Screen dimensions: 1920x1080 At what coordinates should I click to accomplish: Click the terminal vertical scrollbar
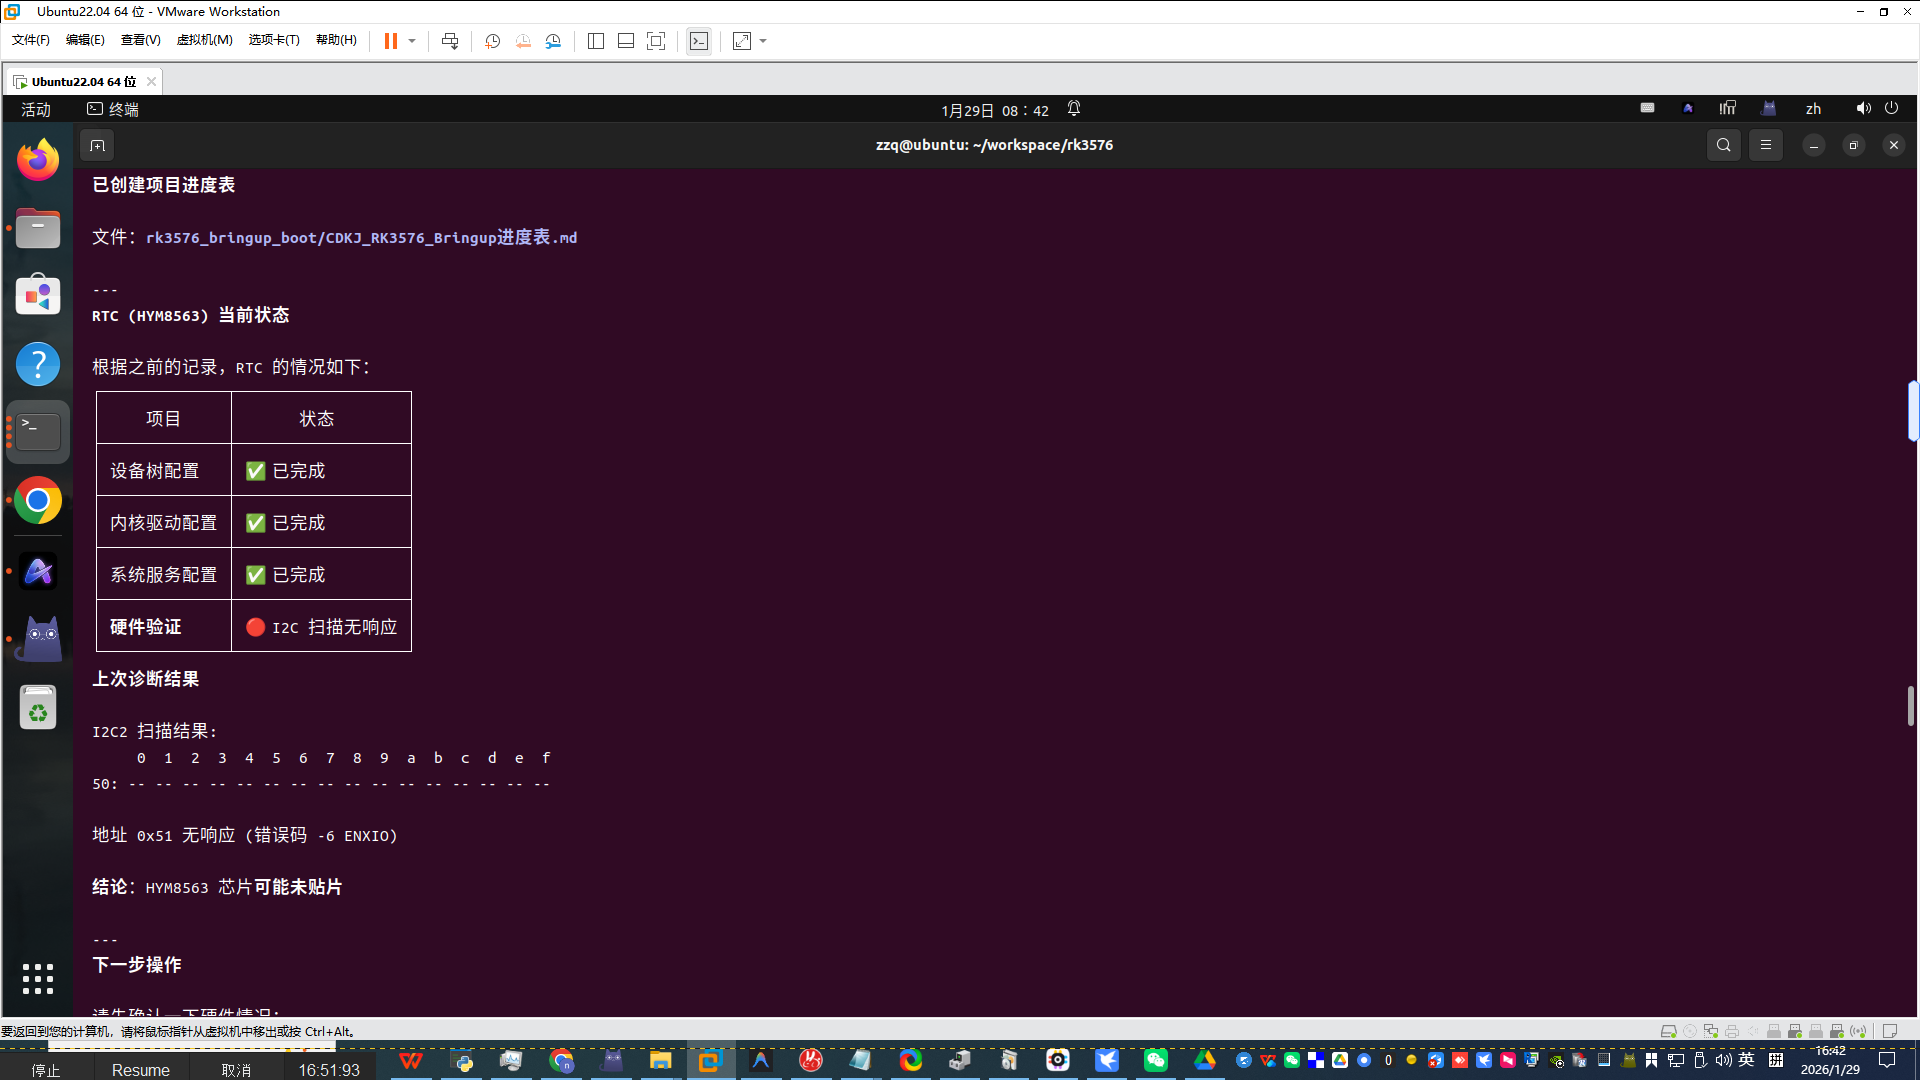click(x=1910, y=706)
